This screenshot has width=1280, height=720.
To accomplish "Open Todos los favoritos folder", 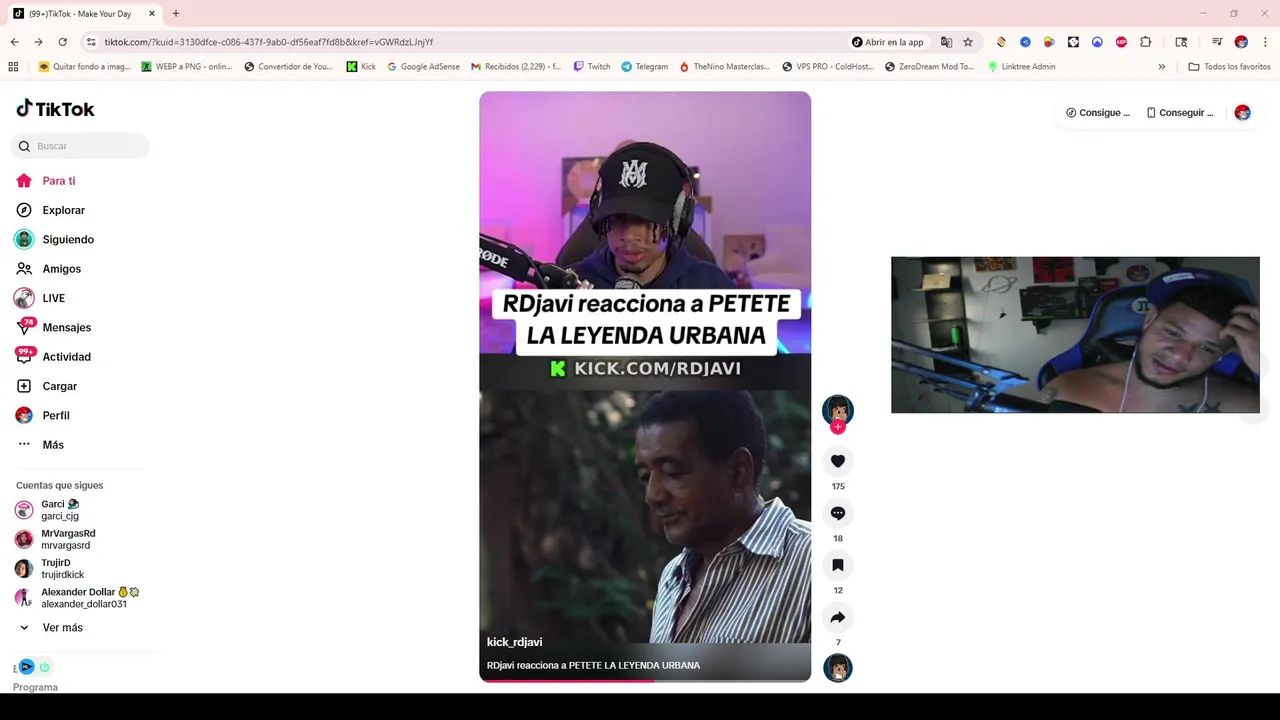I will tap(1229, 67).
